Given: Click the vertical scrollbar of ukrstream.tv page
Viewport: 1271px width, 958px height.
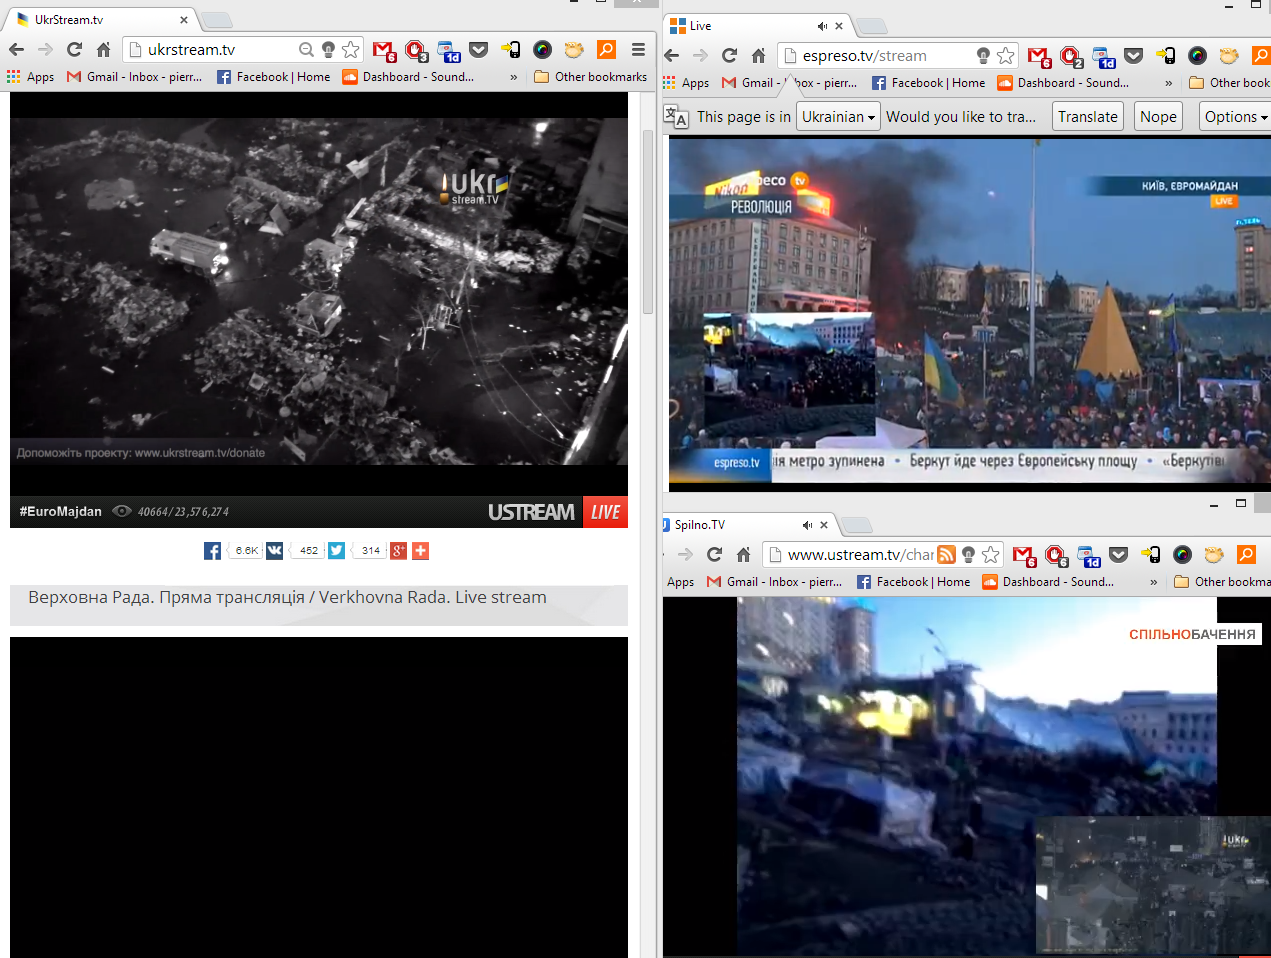Looking at the screenshot, I should click(x=647, y=300).
